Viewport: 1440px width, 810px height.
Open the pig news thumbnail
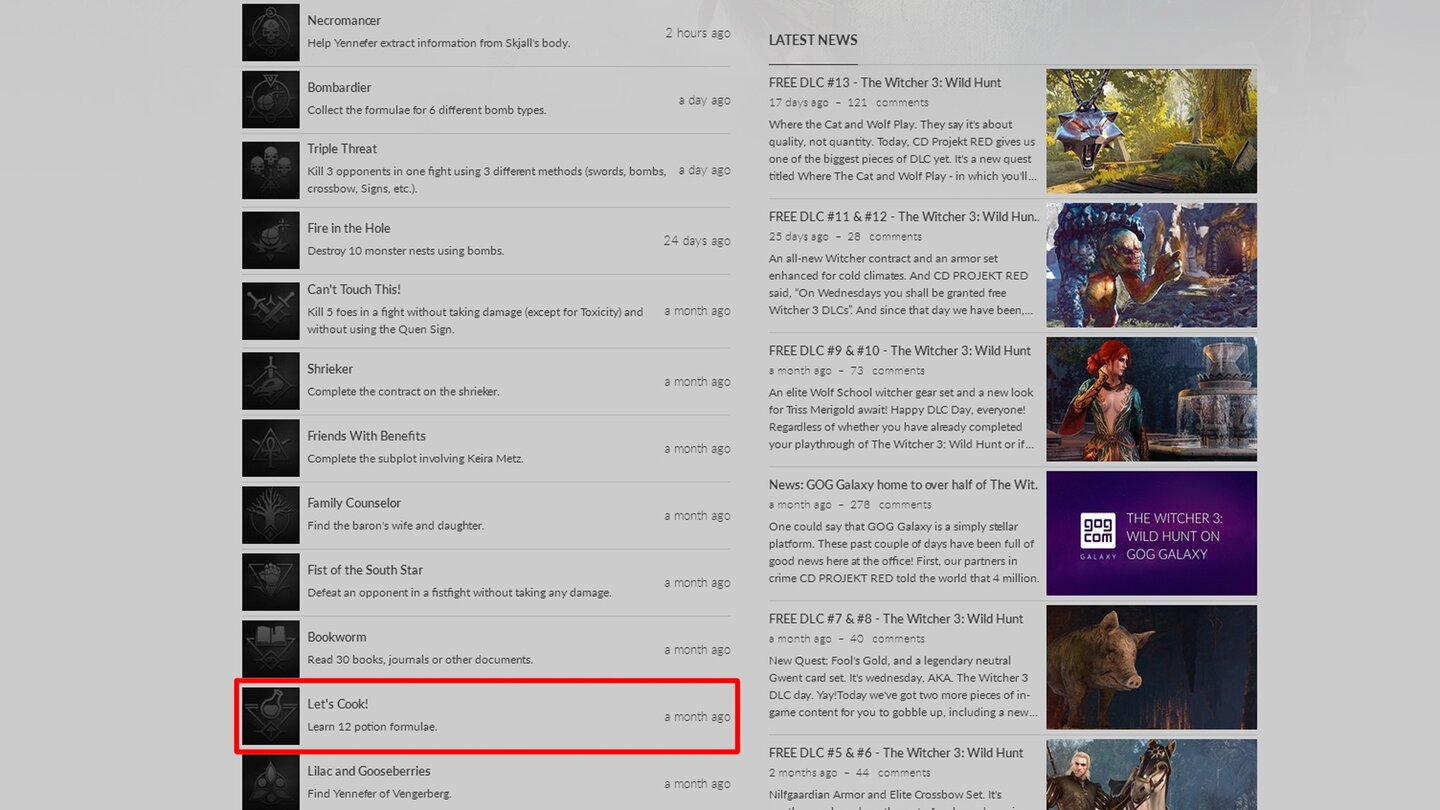click(x=1151, y=667)
